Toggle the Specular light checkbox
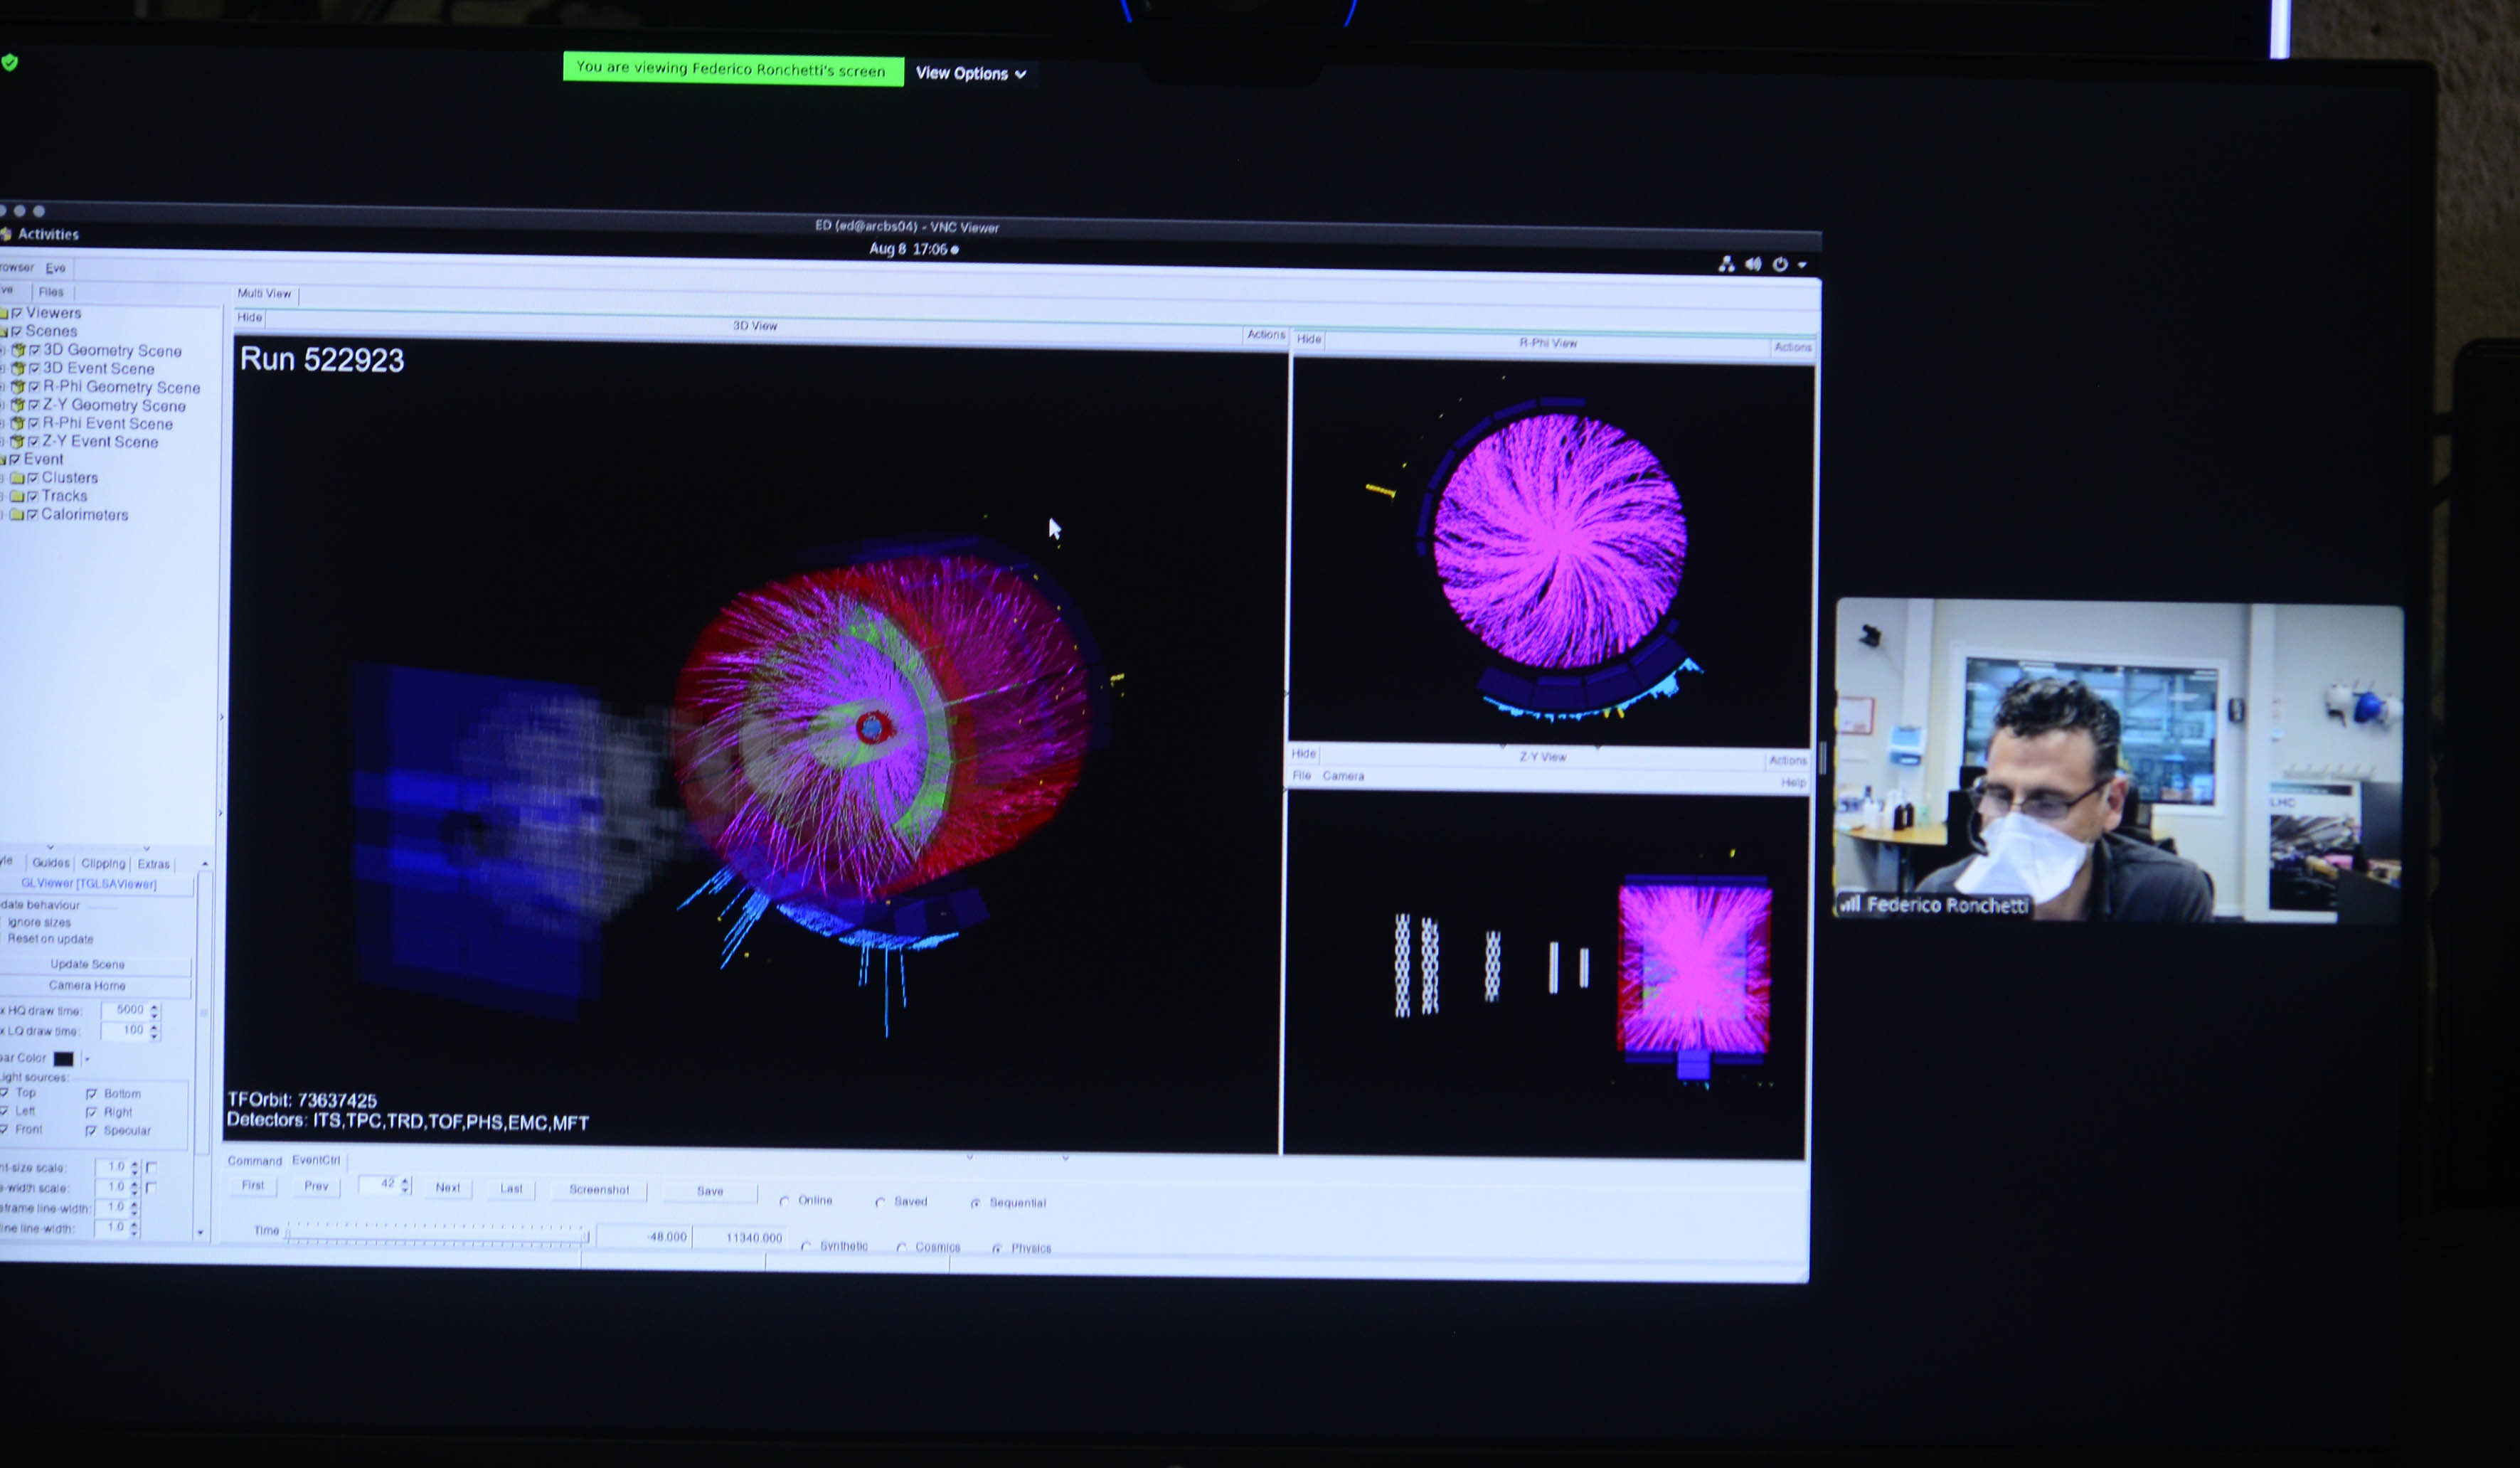The width and height of the screenshot is (2520, 1468). tap(91, 1131)
